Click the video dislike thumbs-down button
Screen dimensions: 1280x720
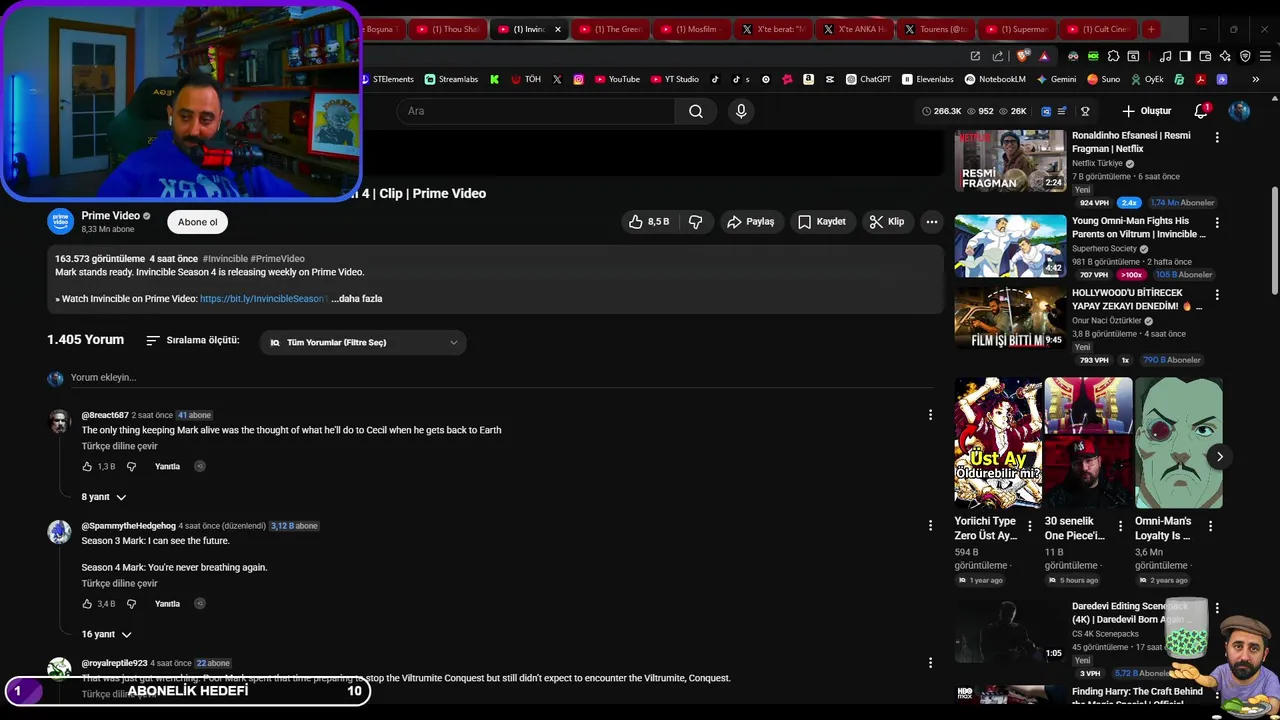pyautogui.click(x=696, y=222)
